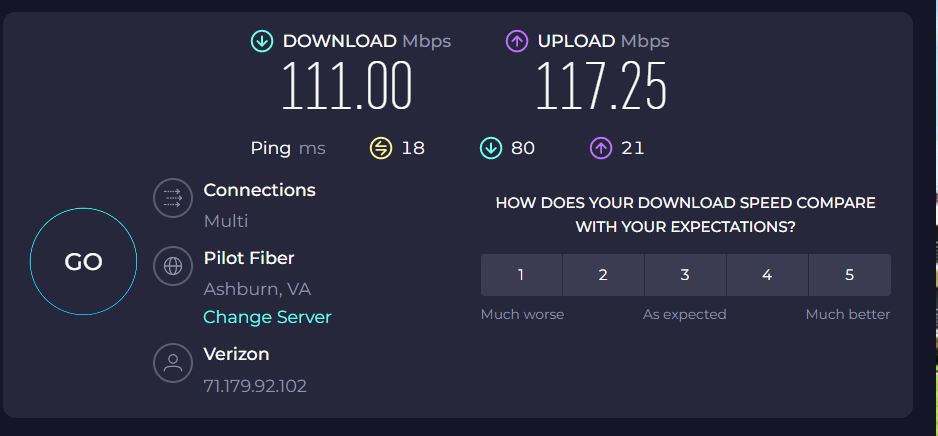
Task: Click the Pilot Fiber server name
Action: click(x=249, y=258)
